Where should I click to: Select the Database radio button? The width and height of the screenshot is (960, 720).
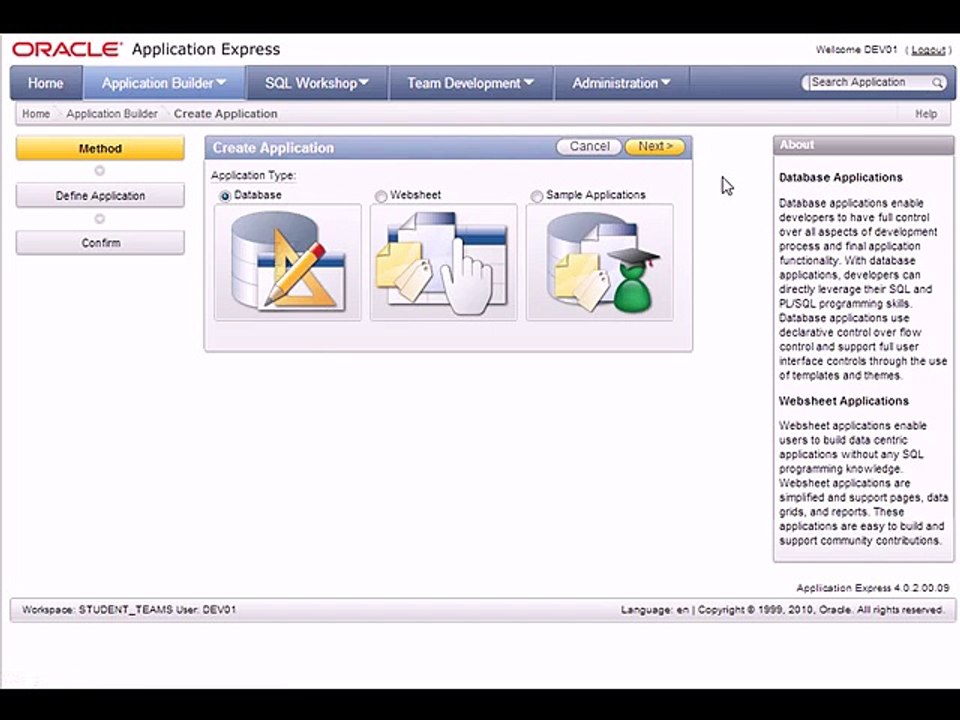click(225, 196)
